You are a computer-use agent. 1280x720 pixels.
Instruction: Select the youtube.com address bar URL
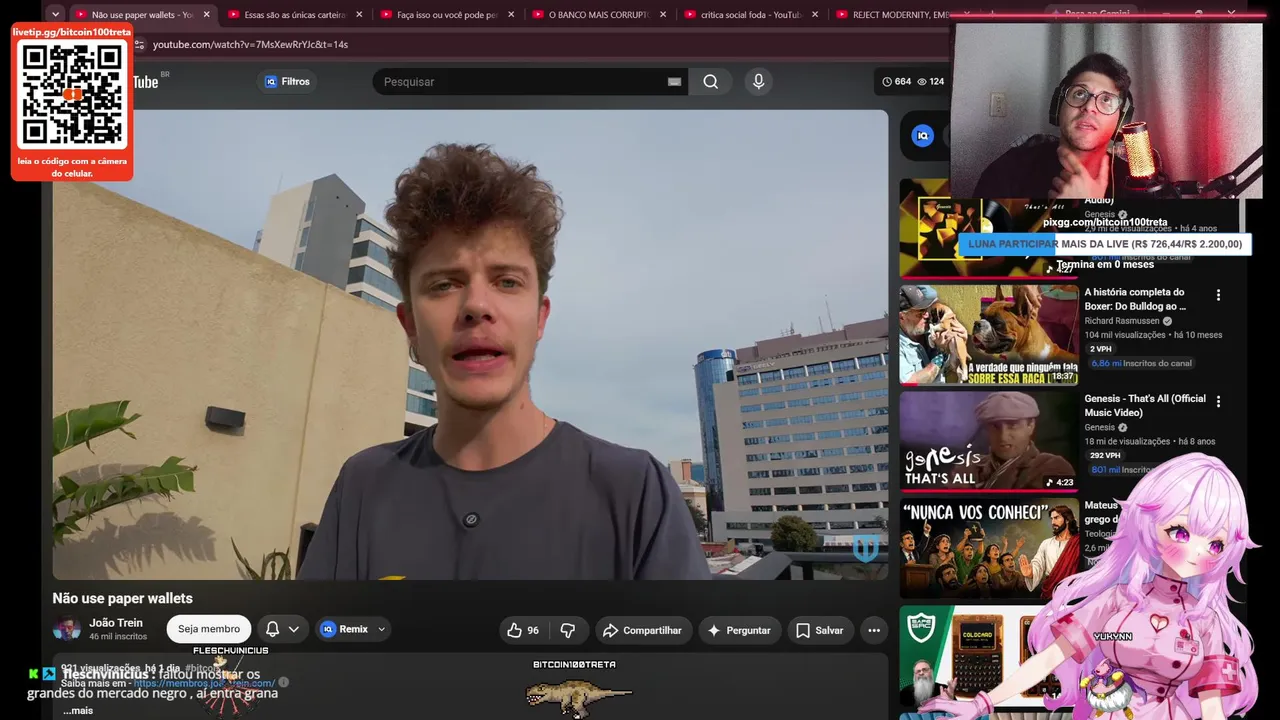click(250, 45)
